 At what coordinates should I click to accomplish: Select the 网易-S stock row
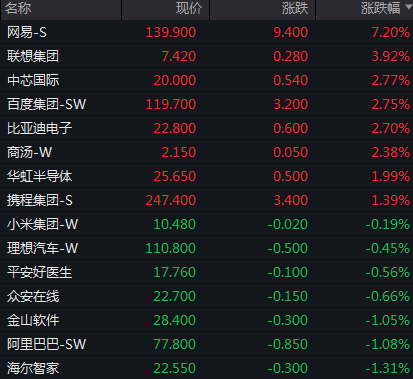(206, 32)
